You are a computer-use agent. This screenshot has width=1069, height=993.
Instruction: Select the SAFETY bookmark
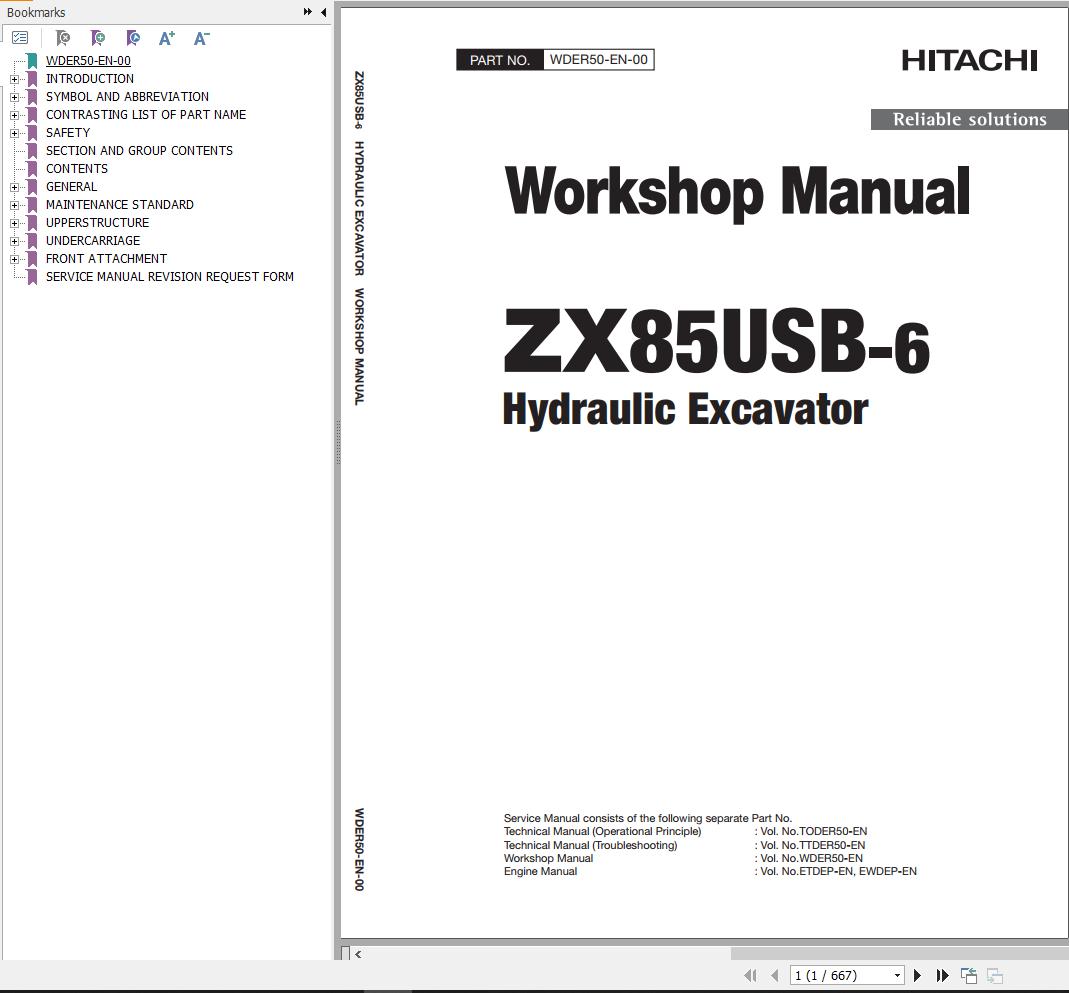click(x=67, y=133)
